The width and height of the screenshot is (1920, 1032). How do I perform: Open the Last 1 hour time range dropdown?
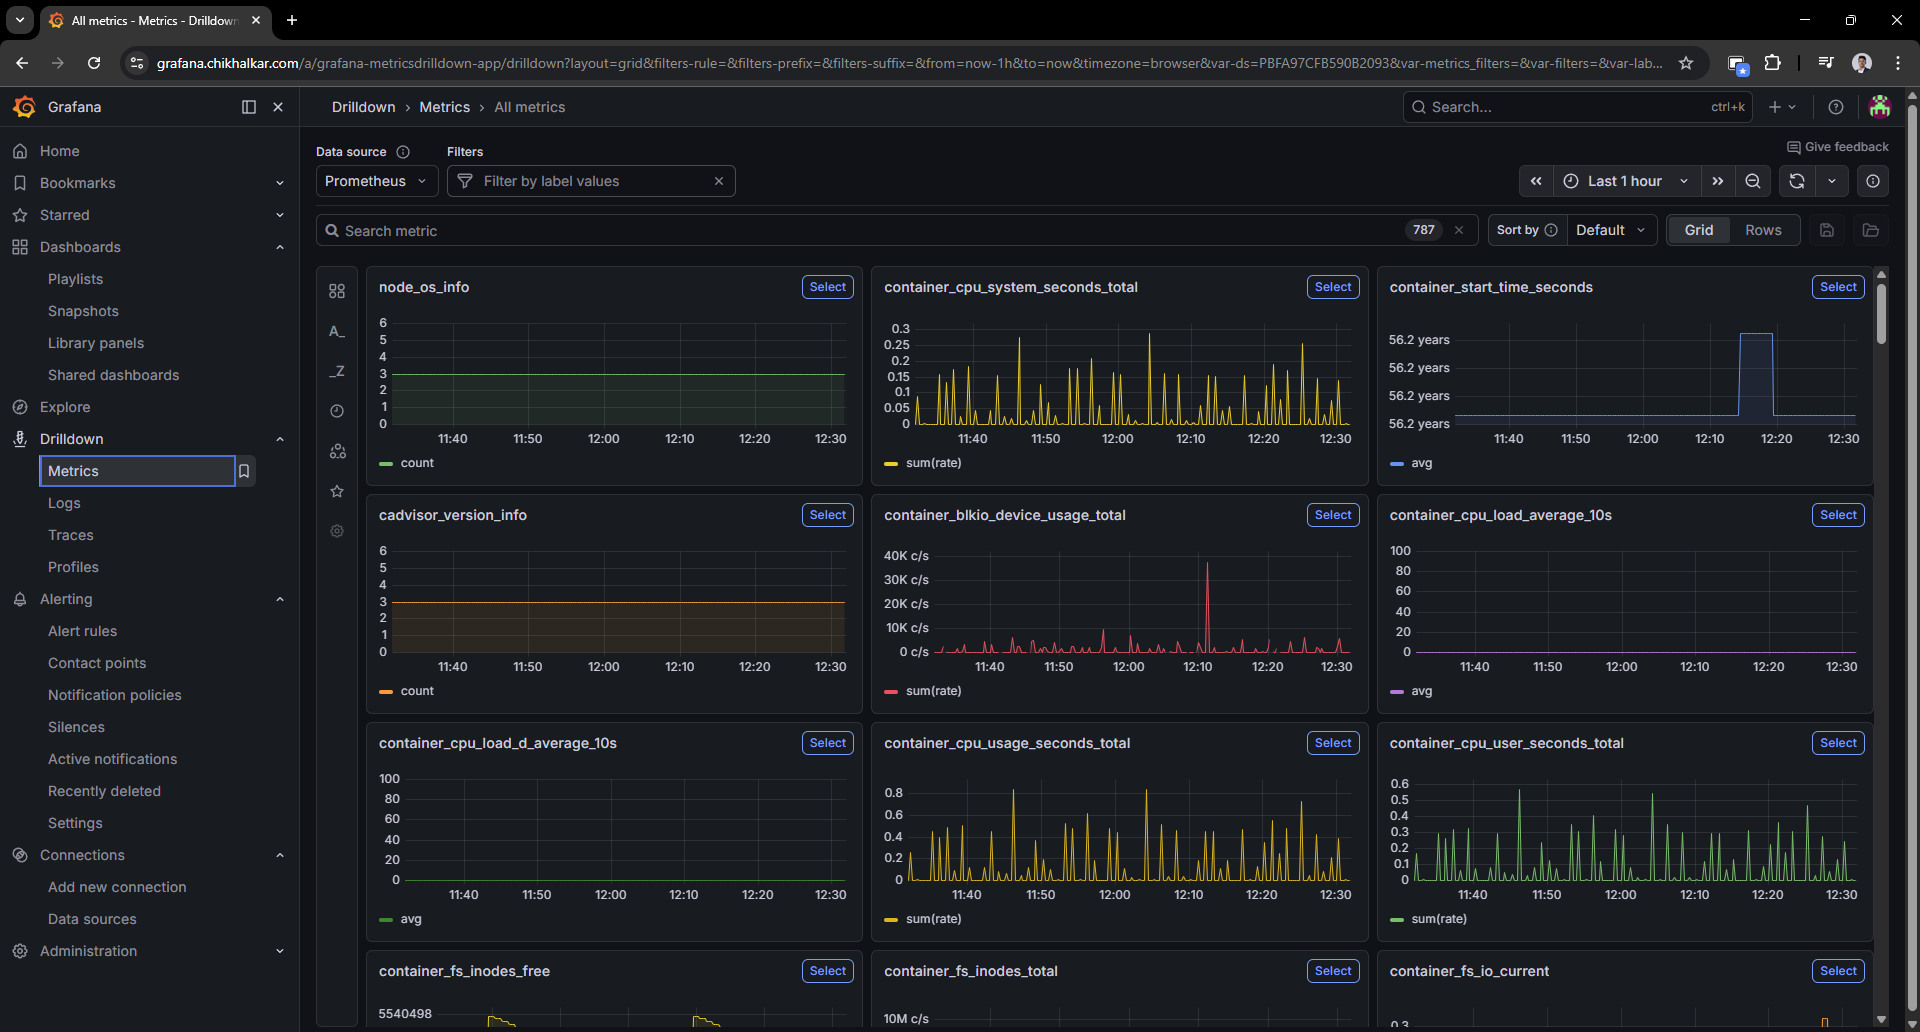[1625, 181]
